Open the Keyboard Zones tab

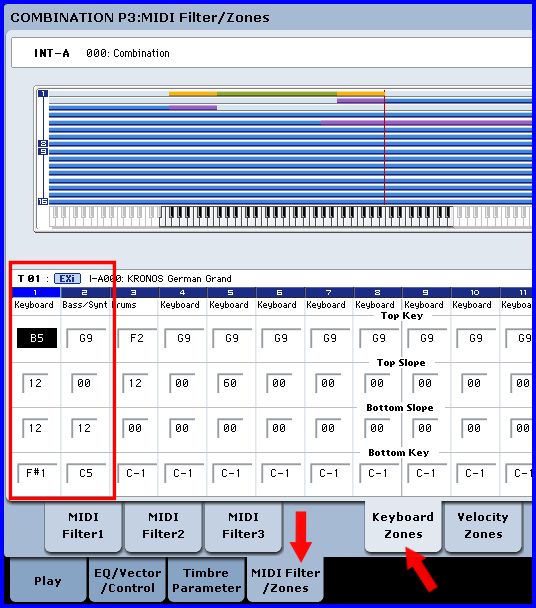(403, 525)
